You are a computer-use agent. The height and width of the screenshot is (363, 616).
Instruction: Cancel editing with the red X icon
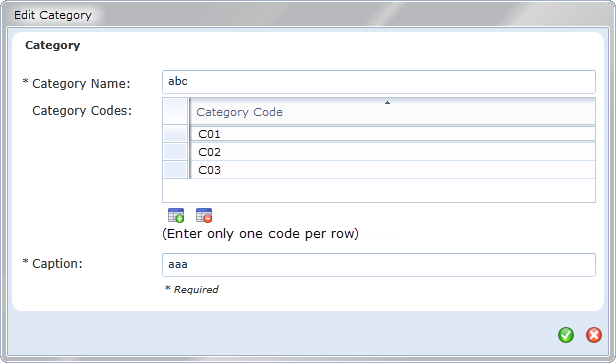[x=594, y=335]
